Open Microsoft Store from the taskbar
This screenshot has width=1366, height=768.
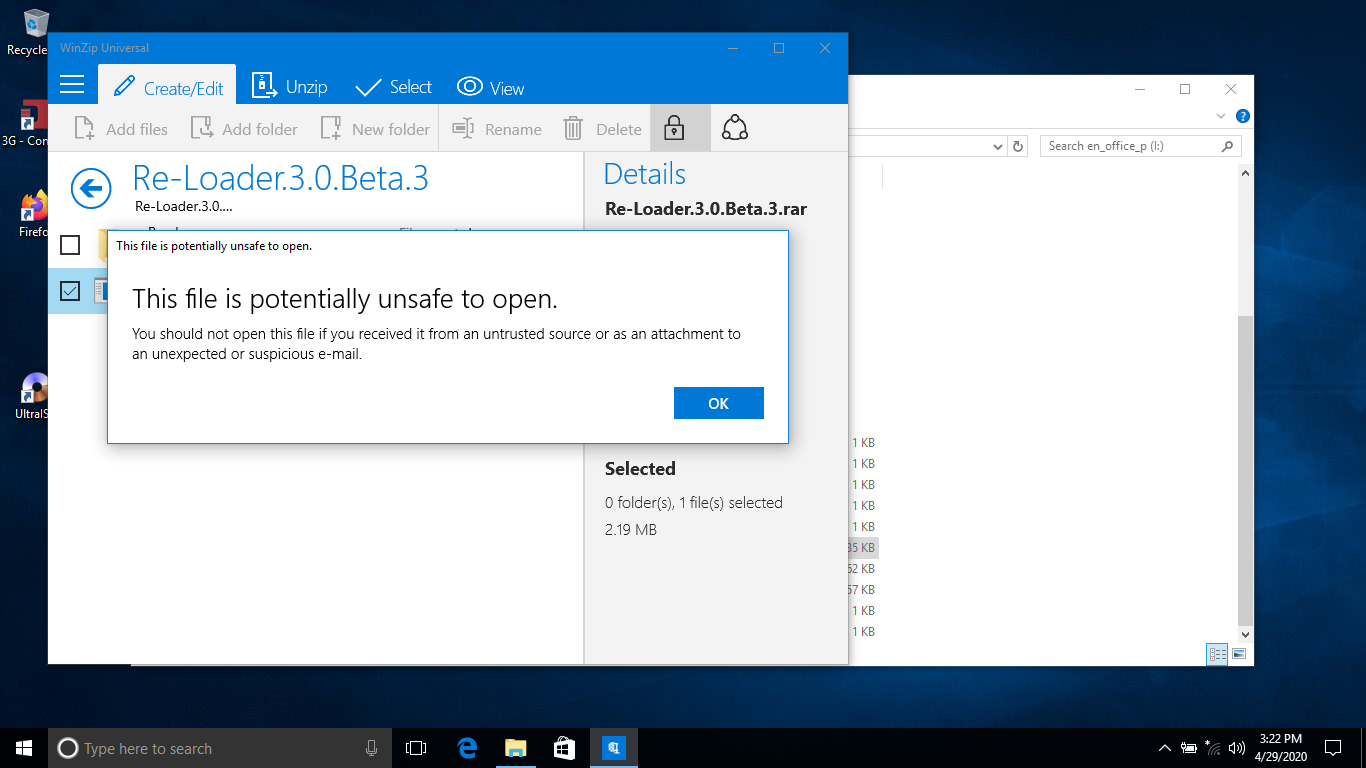[564, 748]
